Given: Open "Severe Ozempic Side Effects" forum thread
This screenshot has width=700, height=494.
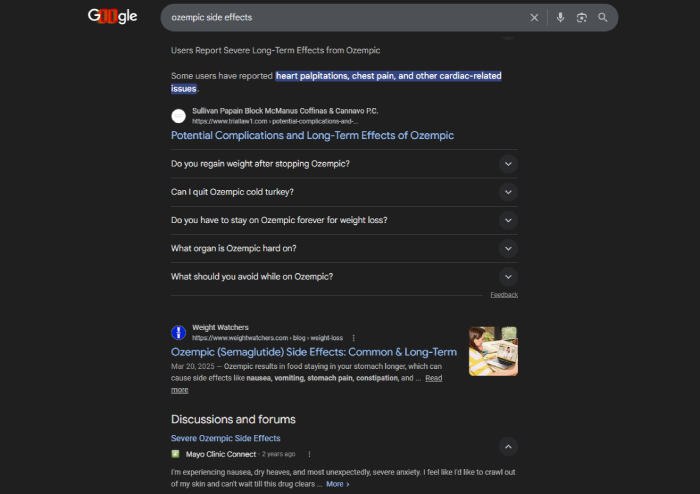Looking at the screenshot, I should point(225,438).
